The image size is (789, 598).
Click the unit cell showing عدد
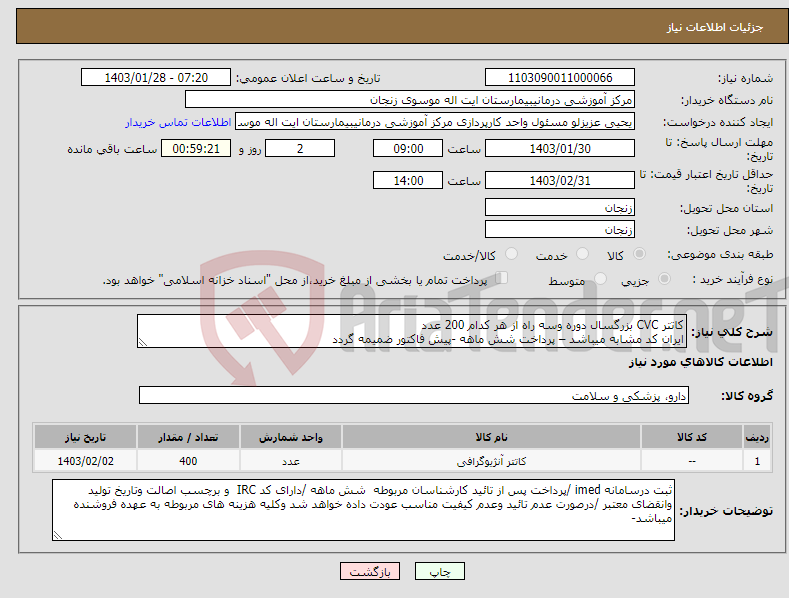[x=290, y=461]
